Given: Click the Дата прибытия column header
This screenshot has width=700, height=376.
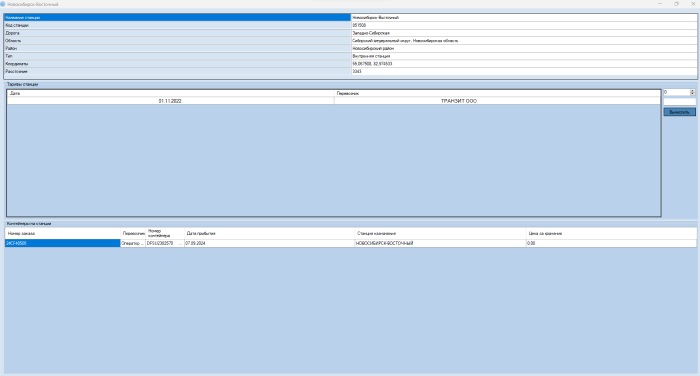Looking at the screenshot, I should (x=270, y=234).
